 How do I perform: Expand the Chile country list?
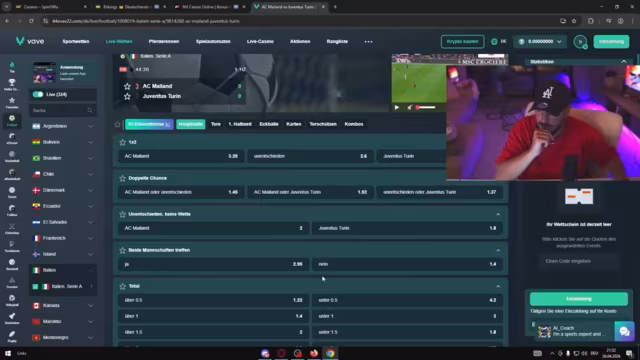pos(90,174)
